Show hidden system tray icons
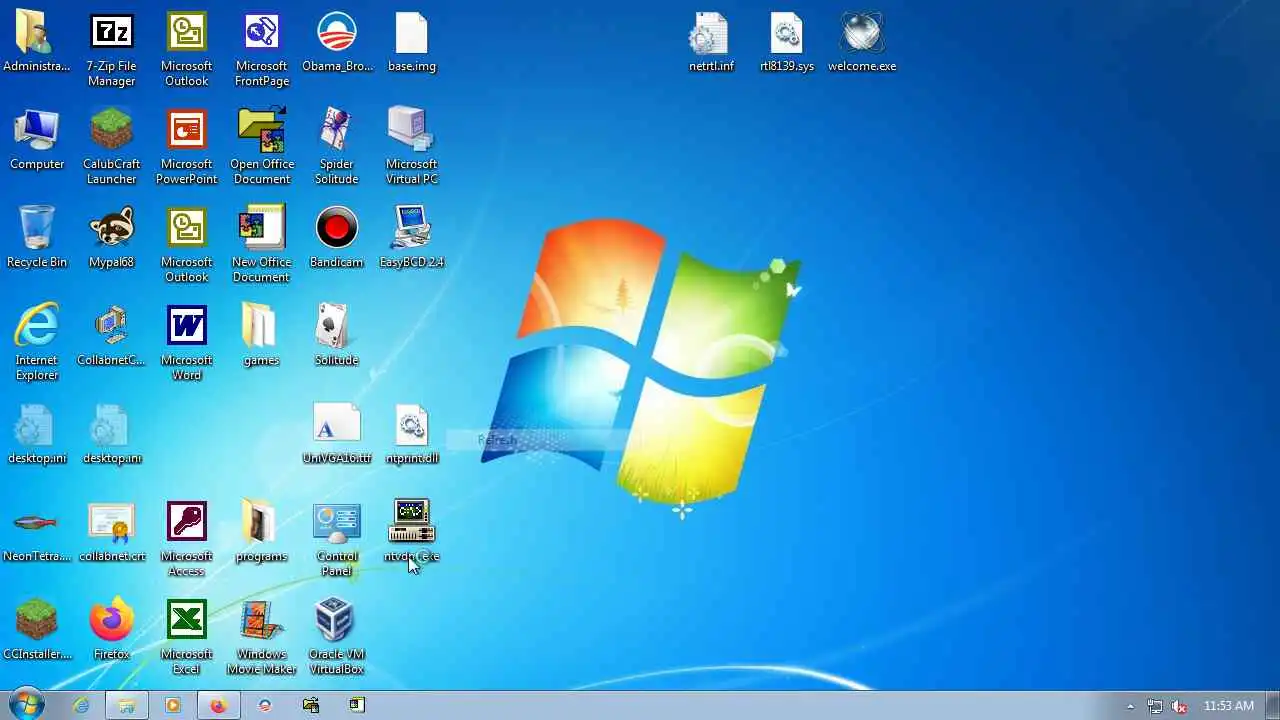This screenshot has width=1280, height=720. tap(1131, 706)
